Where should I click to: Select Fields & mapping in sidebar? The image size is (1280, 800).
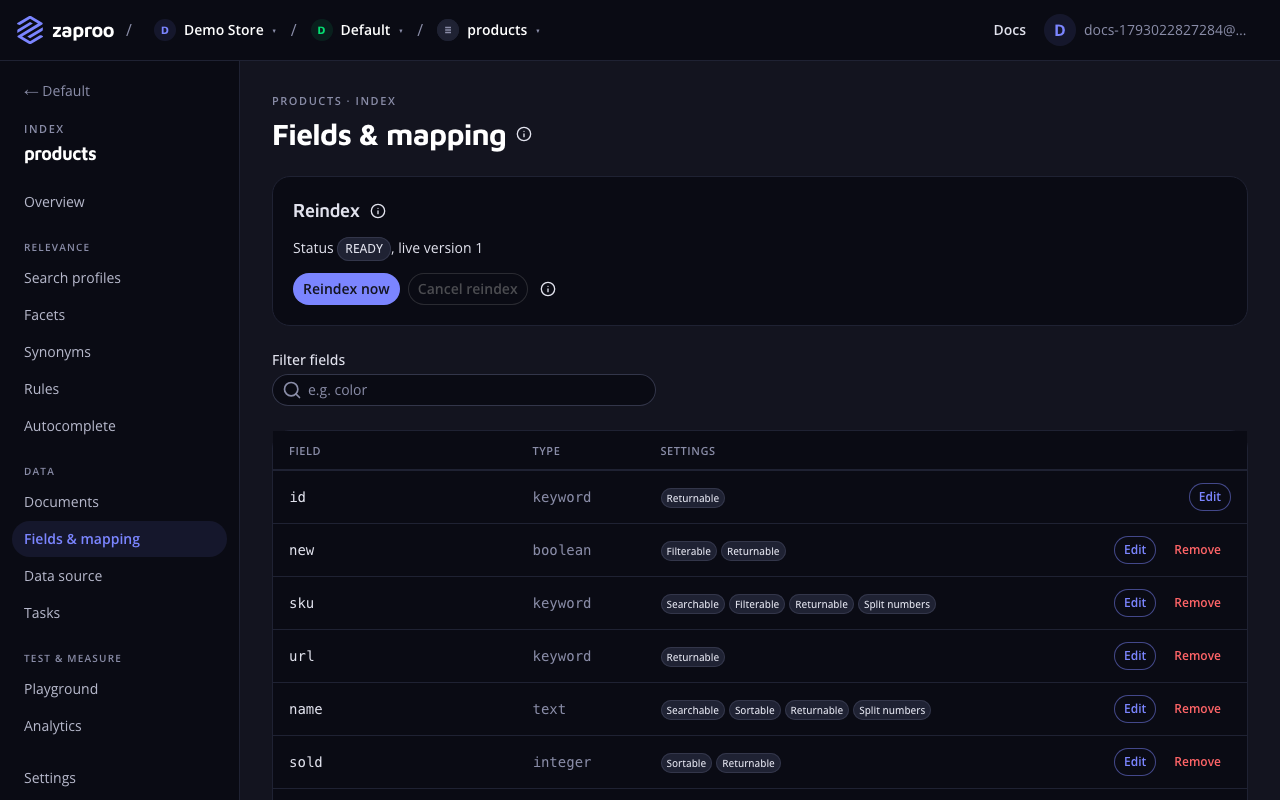[x=119, y=539]
